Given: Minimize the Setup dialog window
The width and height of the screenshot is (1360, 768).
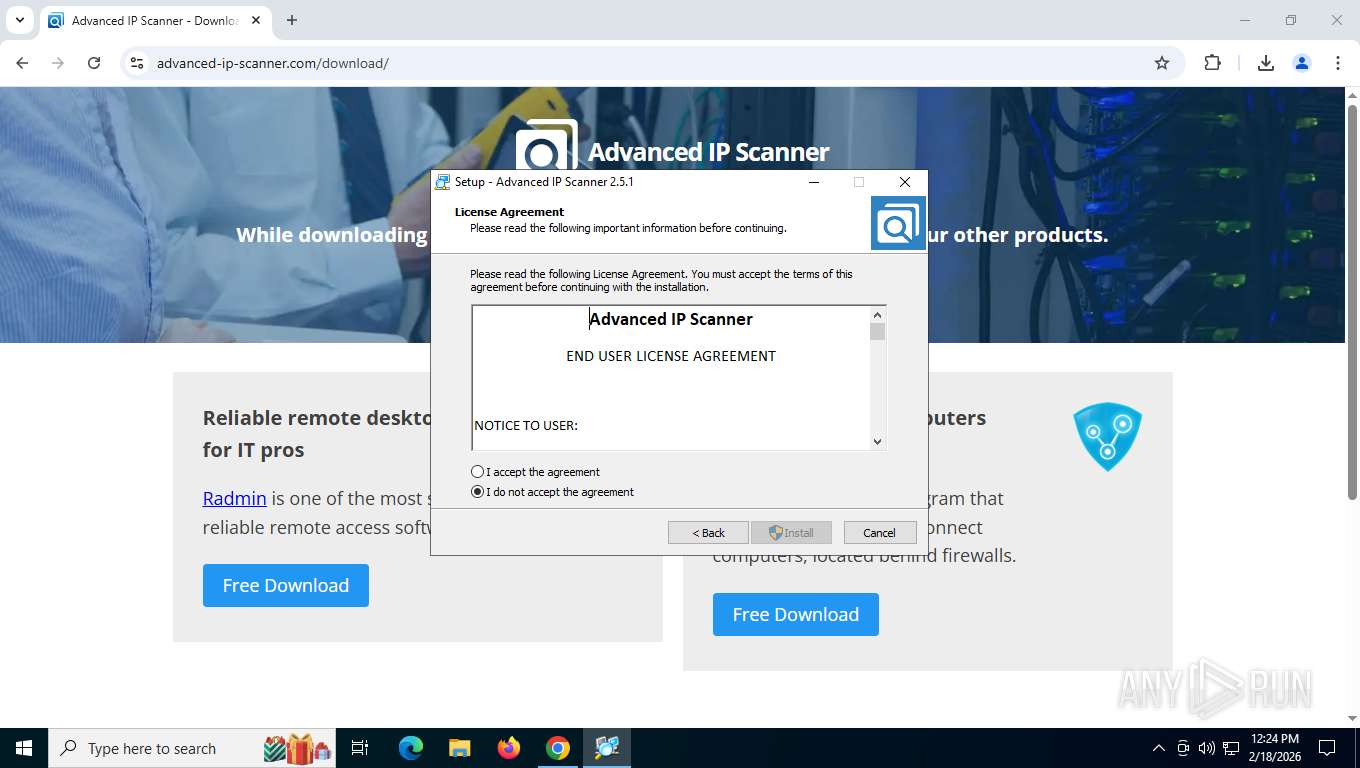Looking at the screenshot, I should click(x=814, y=182).
